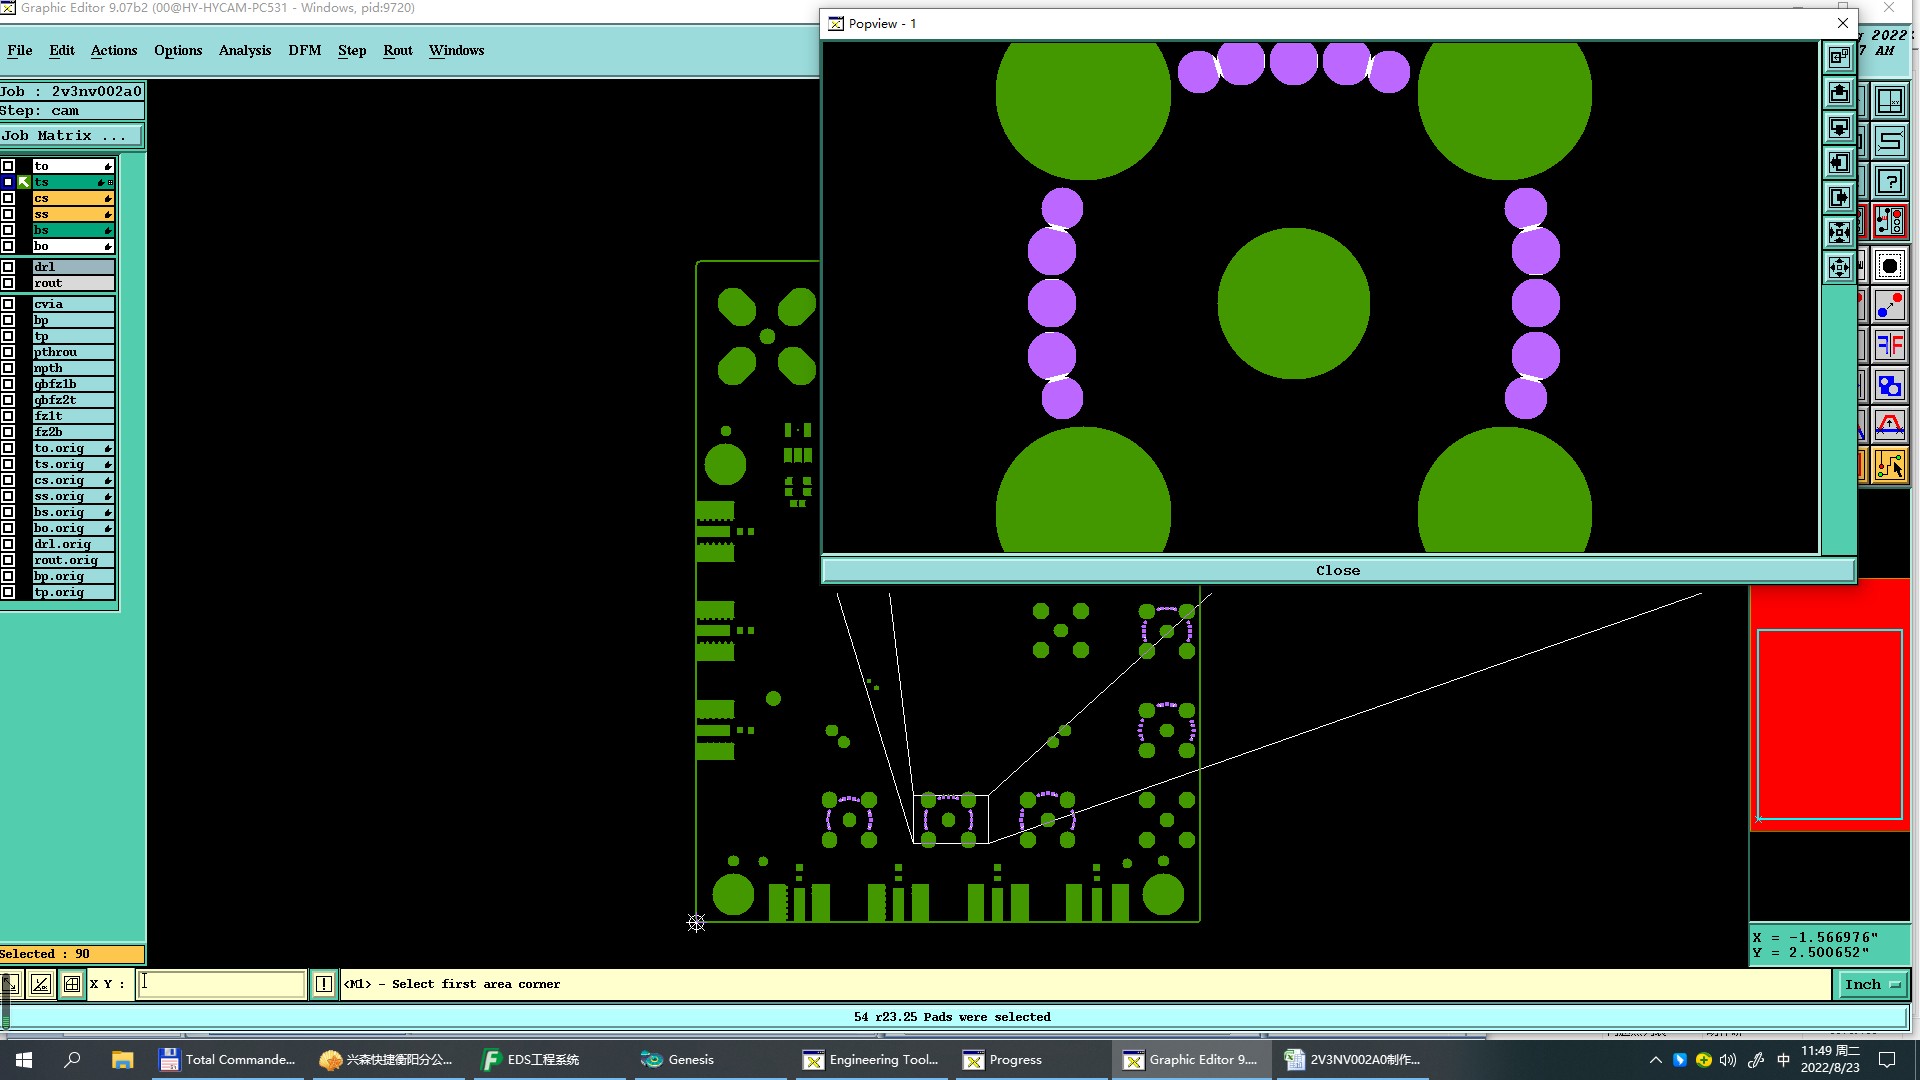Open the DFM menu

(x=304, y=50)
